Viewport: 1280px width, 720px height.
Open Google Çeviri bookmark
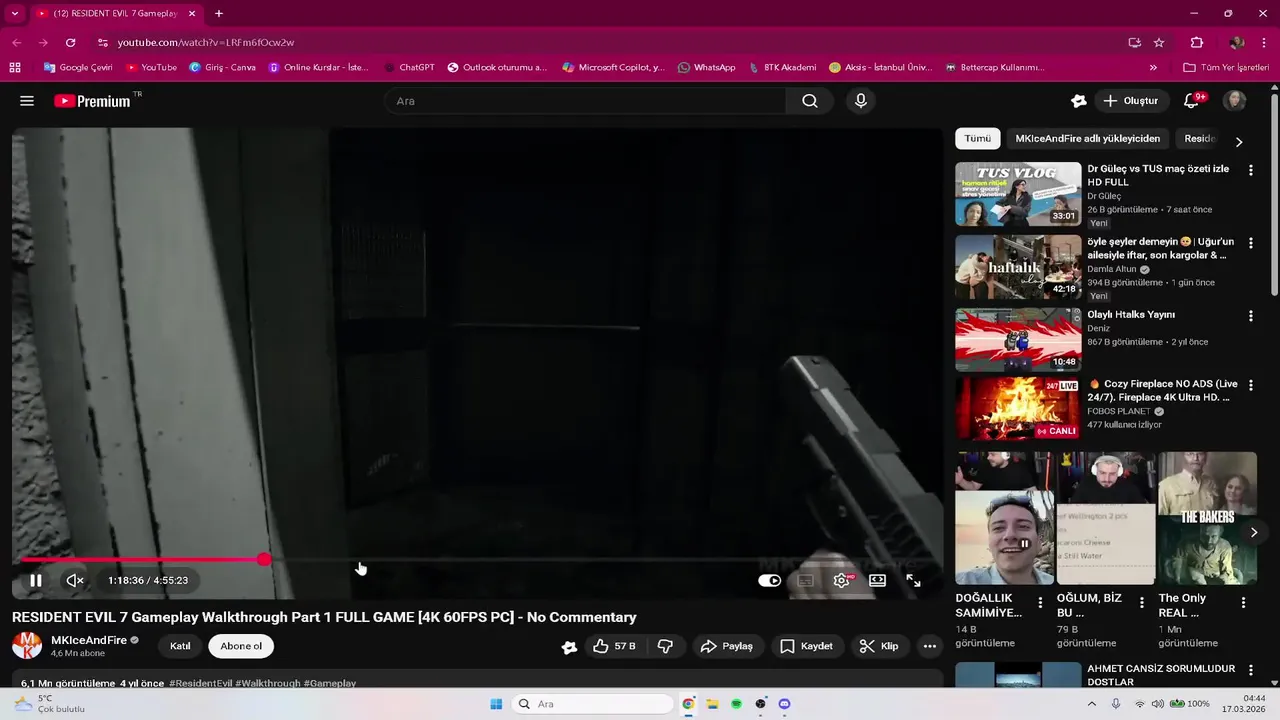pyautogui.click(x=78, y=68)
